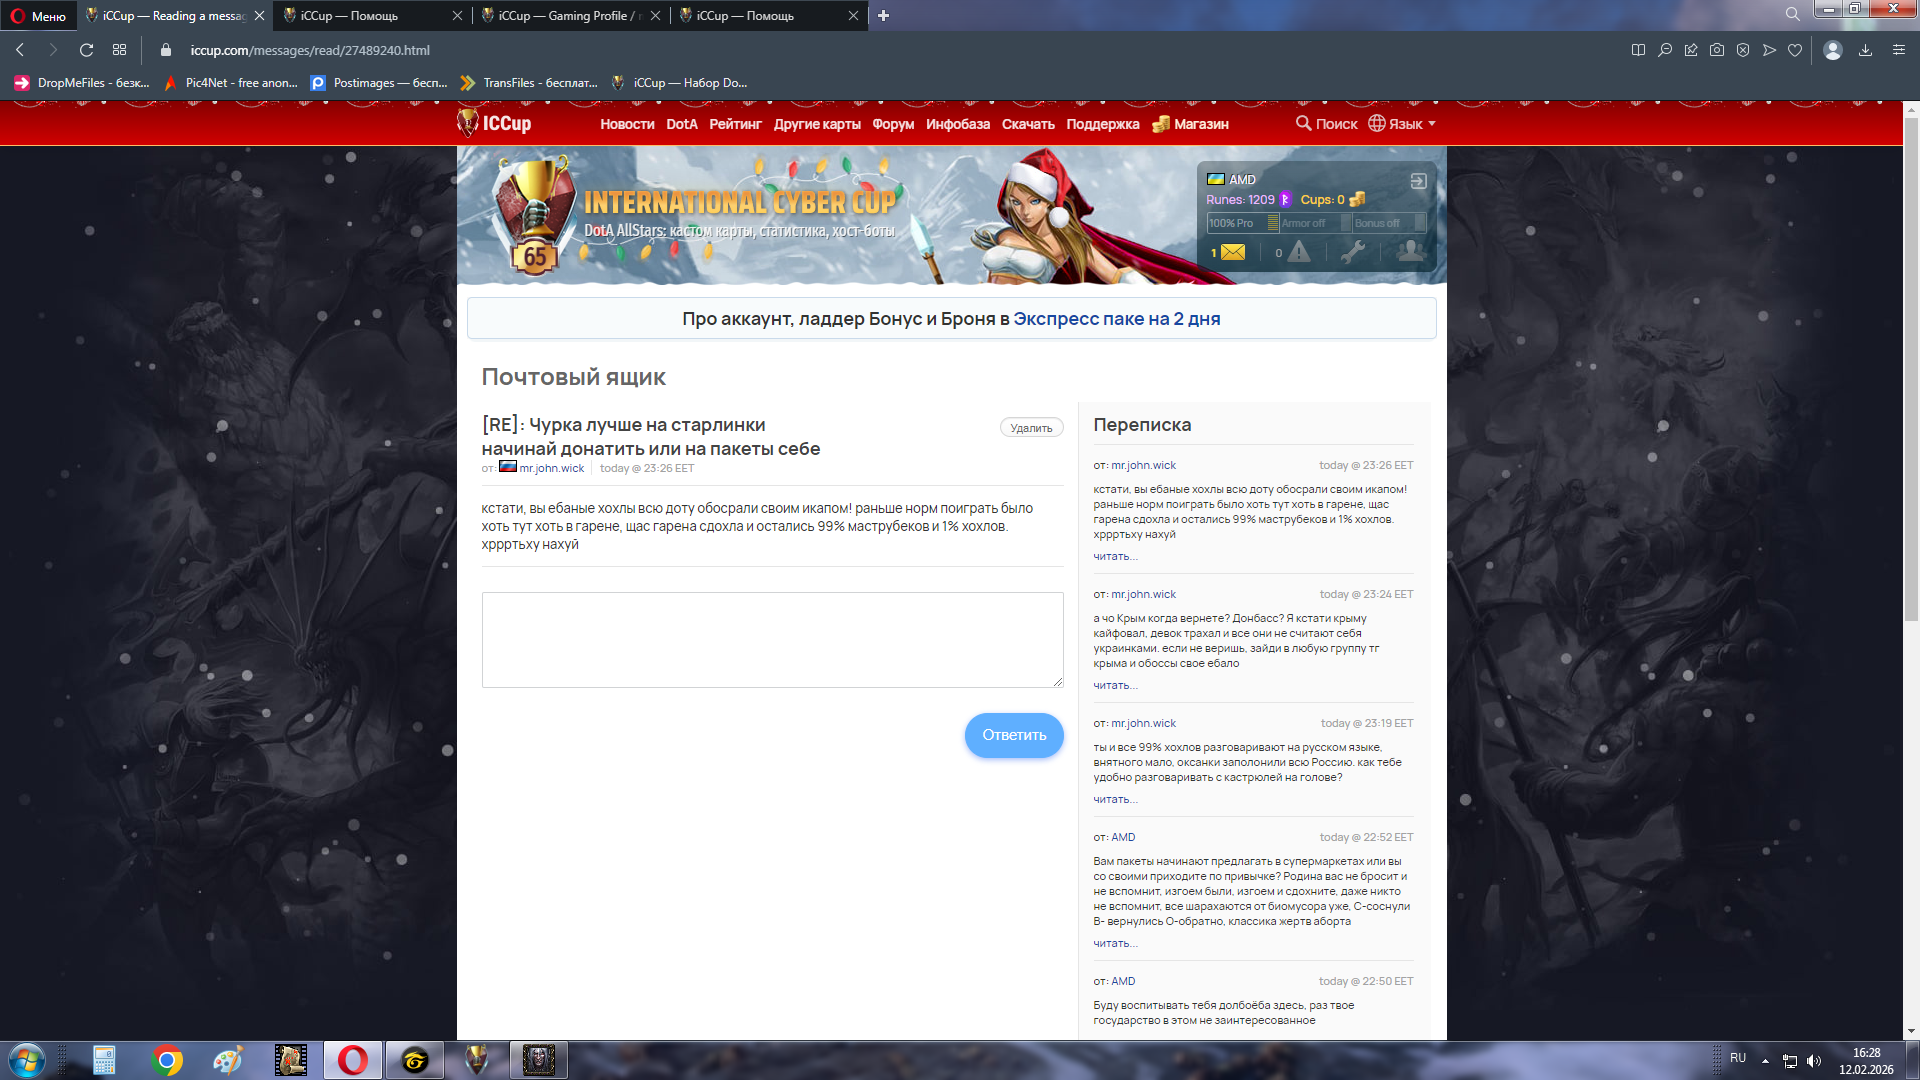The image size is (1920, 1080).
Task: Open the inbox envelope icon
Action: [1233, 252]
